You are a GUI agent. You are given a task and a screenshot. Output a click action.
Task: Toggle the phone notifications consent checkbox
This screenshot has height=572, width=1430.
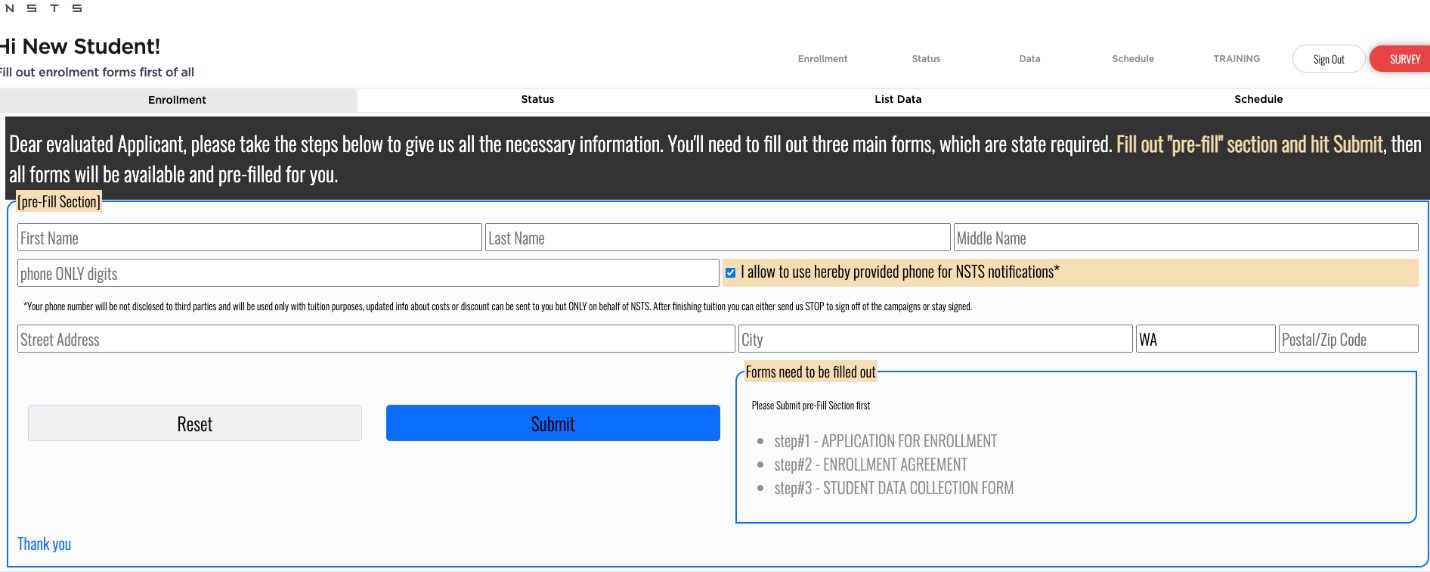pyautogui.click(x=730, y=272)
